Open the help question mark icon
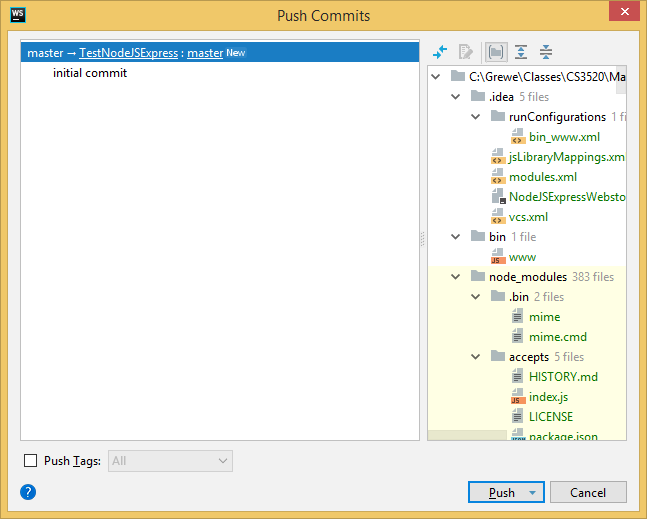This screenshot has width=647, height=519. pos(28,492)
